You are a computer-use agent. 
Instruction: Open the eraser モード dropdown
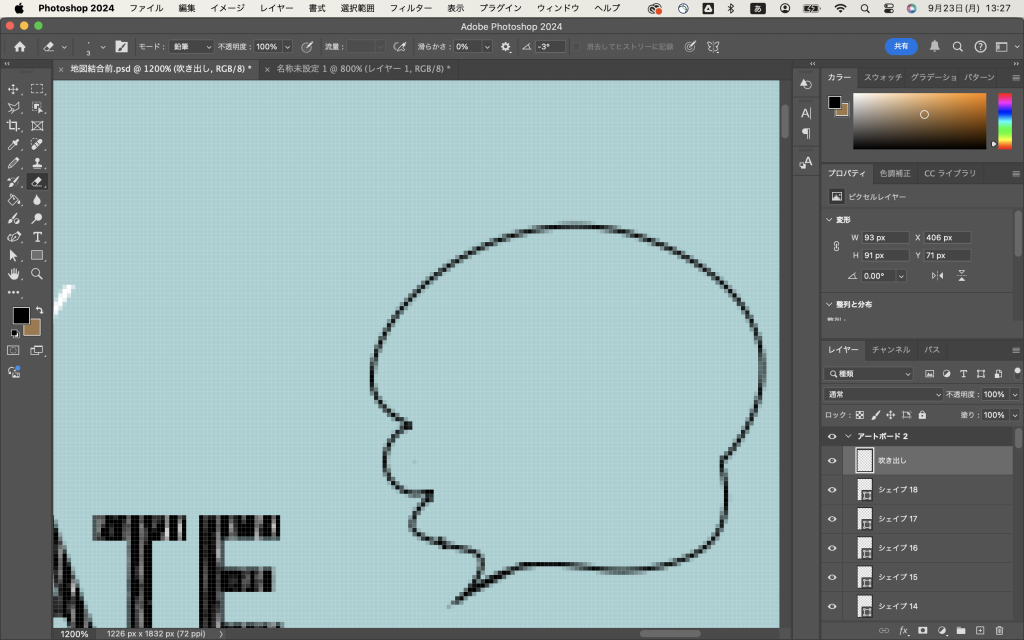coord(191,47)
